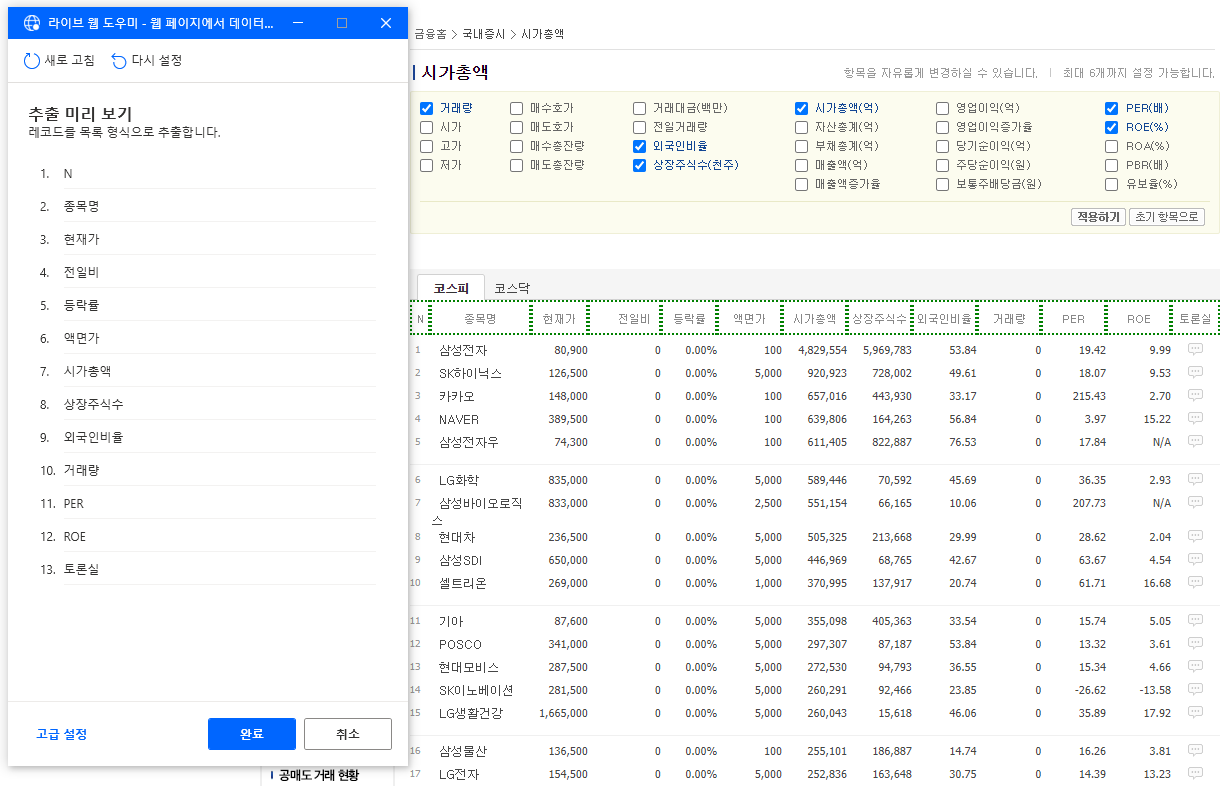Screen dimensions: 1230x786
Task: Click the 취소 button
Action: click(x=348, y=734)
